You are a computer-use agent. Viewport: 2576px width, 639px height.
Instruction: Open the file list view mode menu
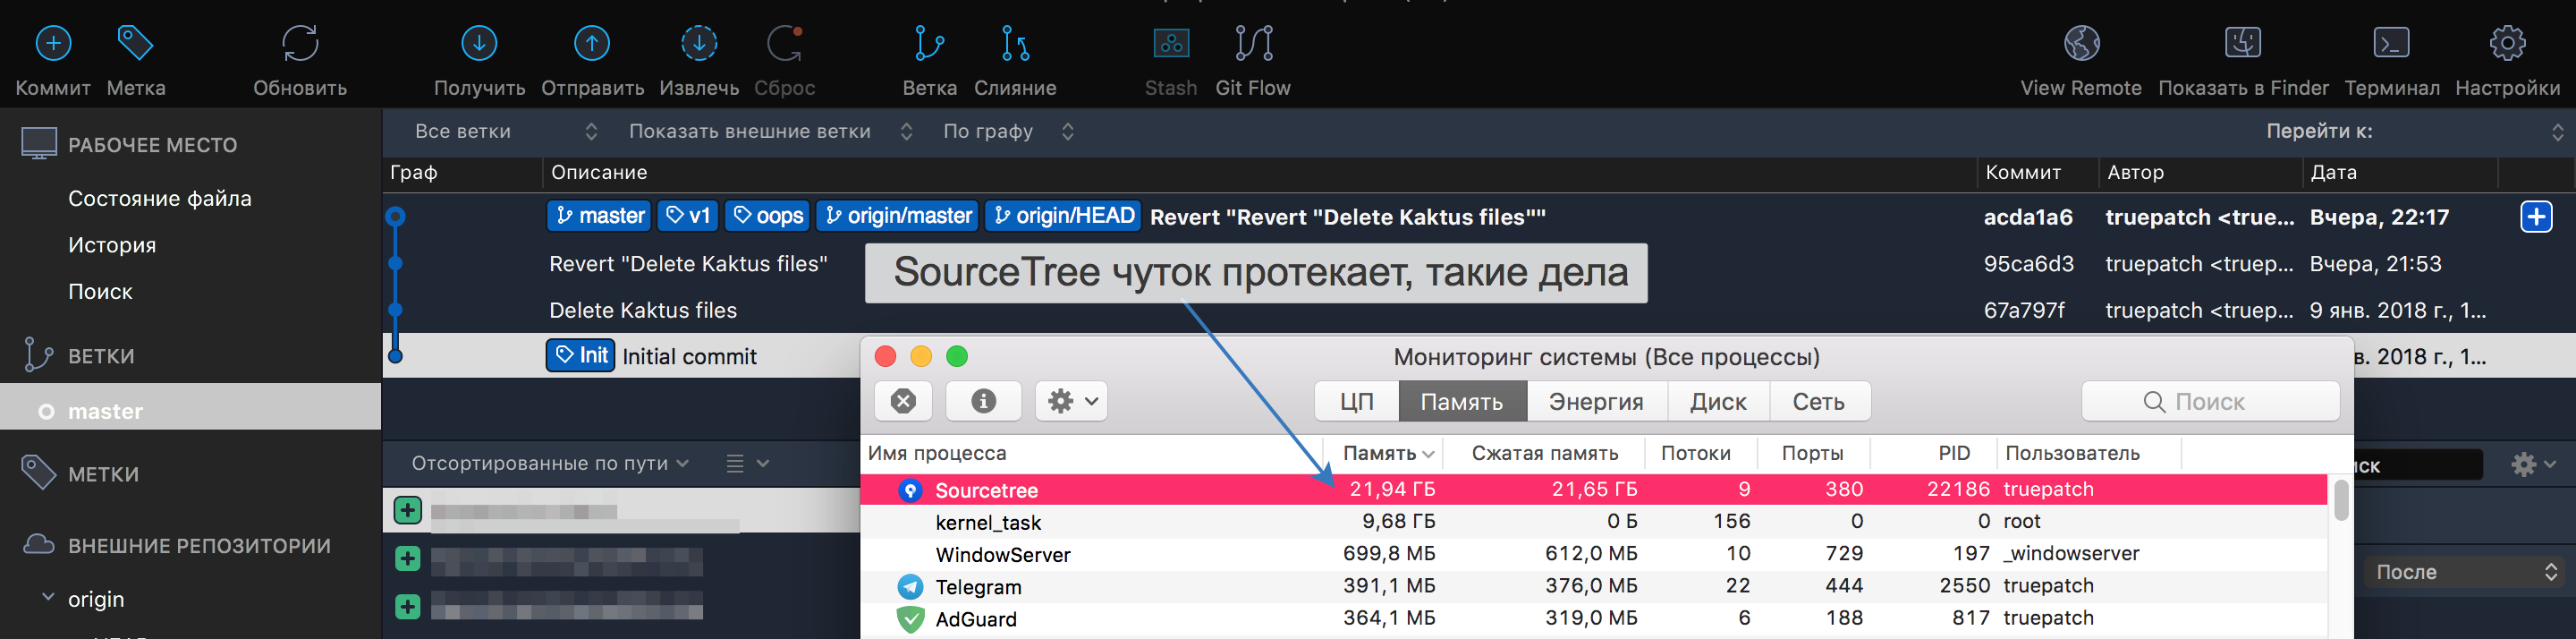747,463
